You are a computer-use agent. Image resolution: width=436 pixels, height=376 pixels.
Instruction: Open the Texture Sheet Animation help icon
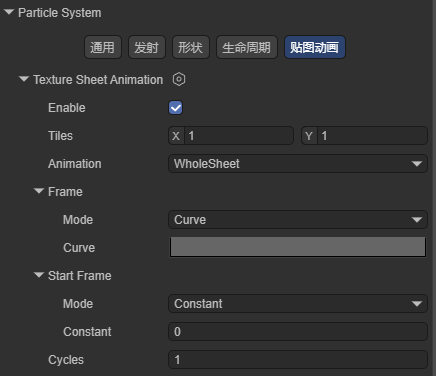(179, 79)
